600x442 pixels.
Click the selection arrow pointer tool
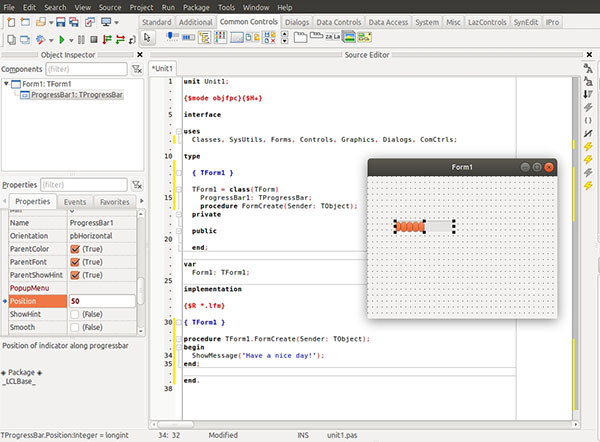pyautogui.click(x=147, y=38)
